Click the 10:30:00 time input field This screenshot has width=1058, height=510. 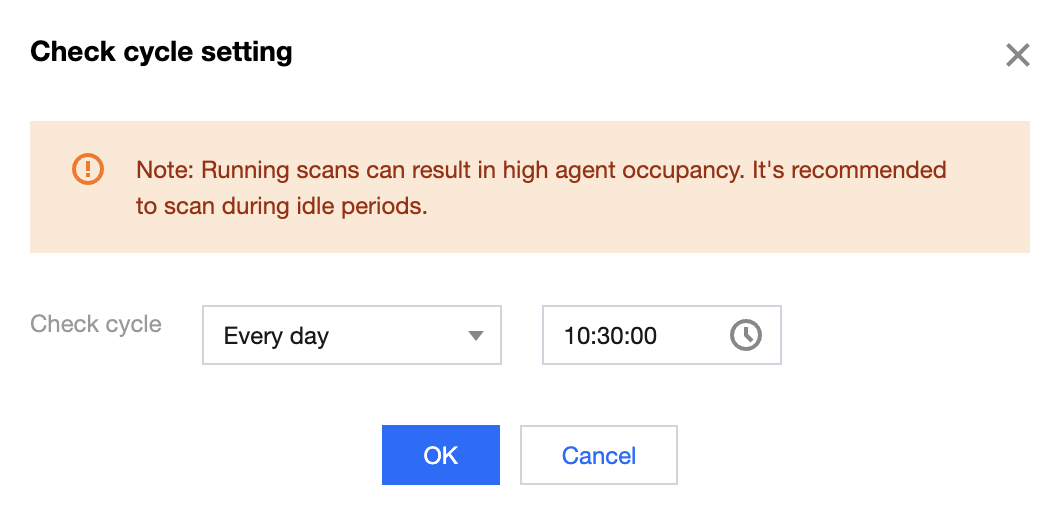pyautogui.click(x=640, y=335)
